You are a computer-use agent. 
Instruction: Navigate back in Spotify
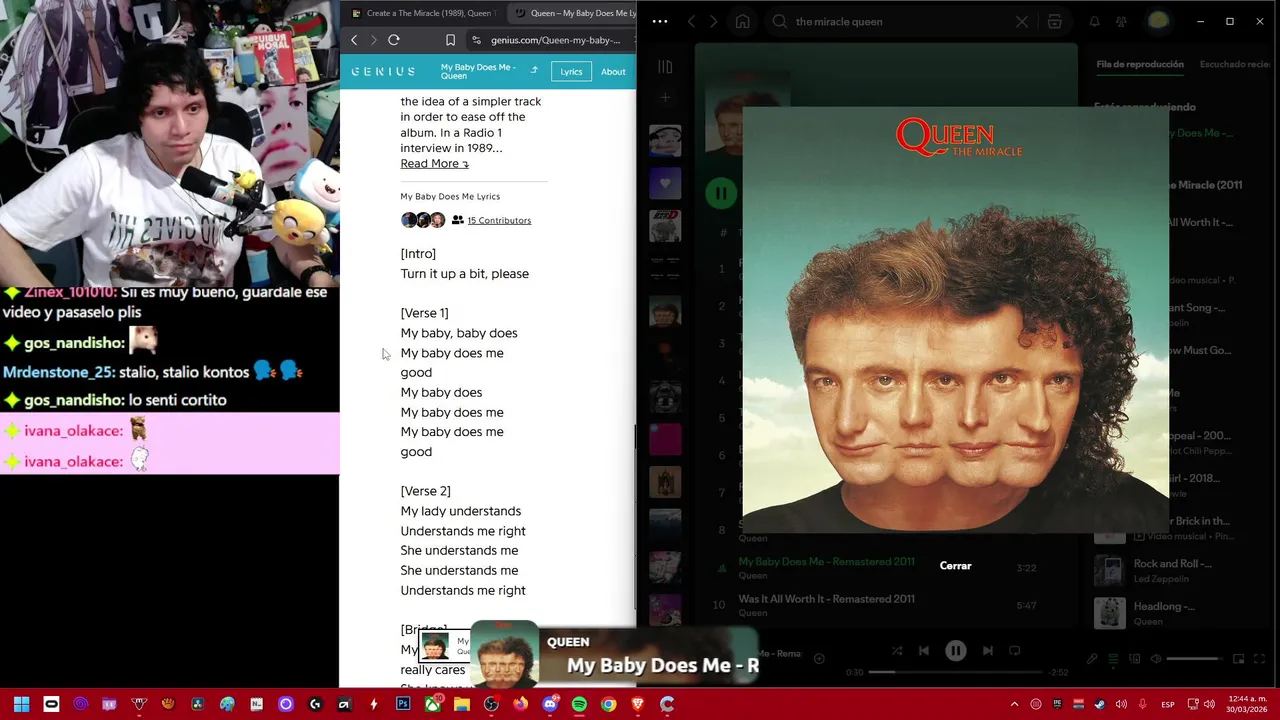(691, 21)
